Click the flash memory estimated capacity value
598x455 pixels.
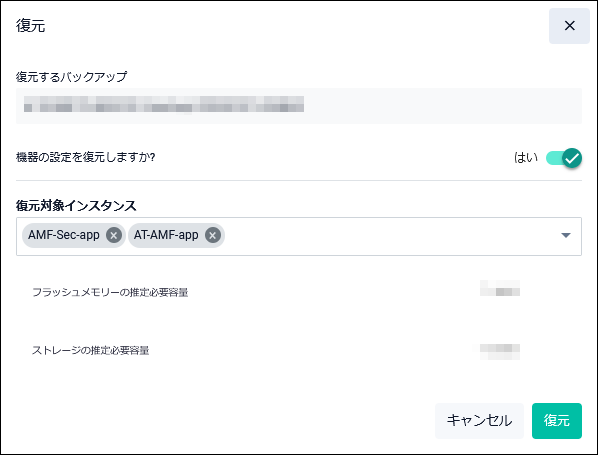pyautogui.click(x=500, y=288)
